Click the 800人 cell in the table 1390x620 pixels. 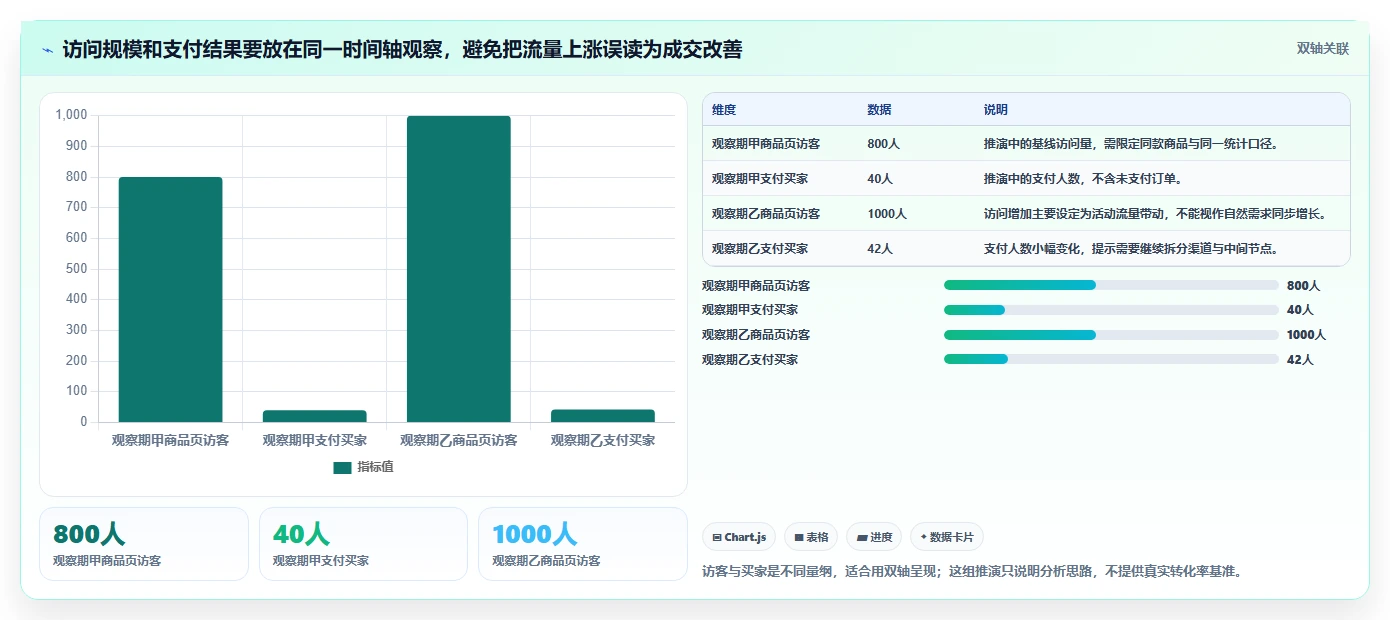(884, 144)
